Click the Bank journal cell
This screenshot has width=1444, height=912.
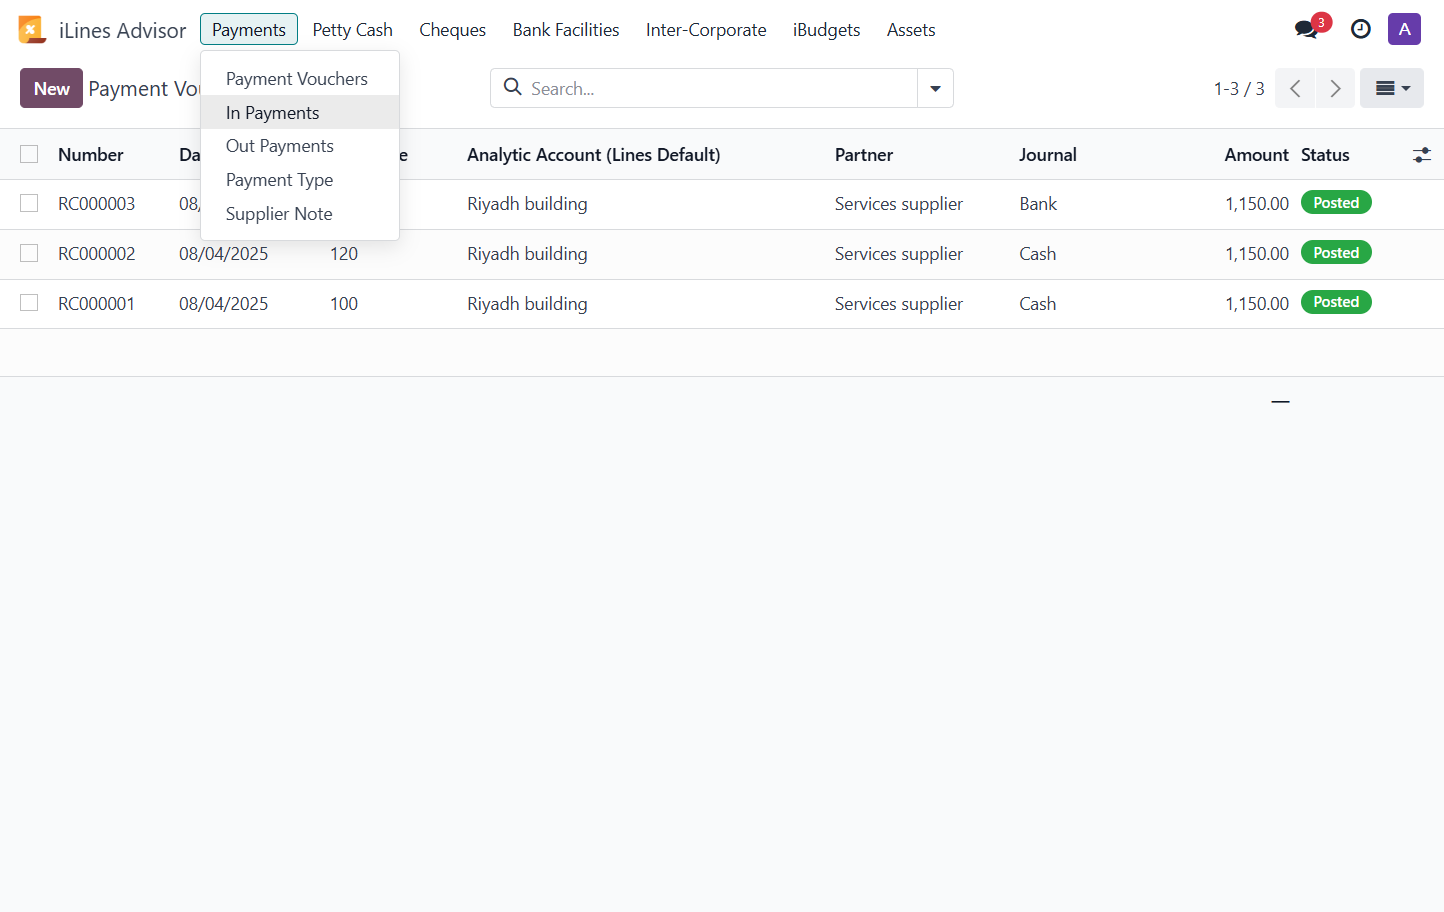coord(1038,204)
